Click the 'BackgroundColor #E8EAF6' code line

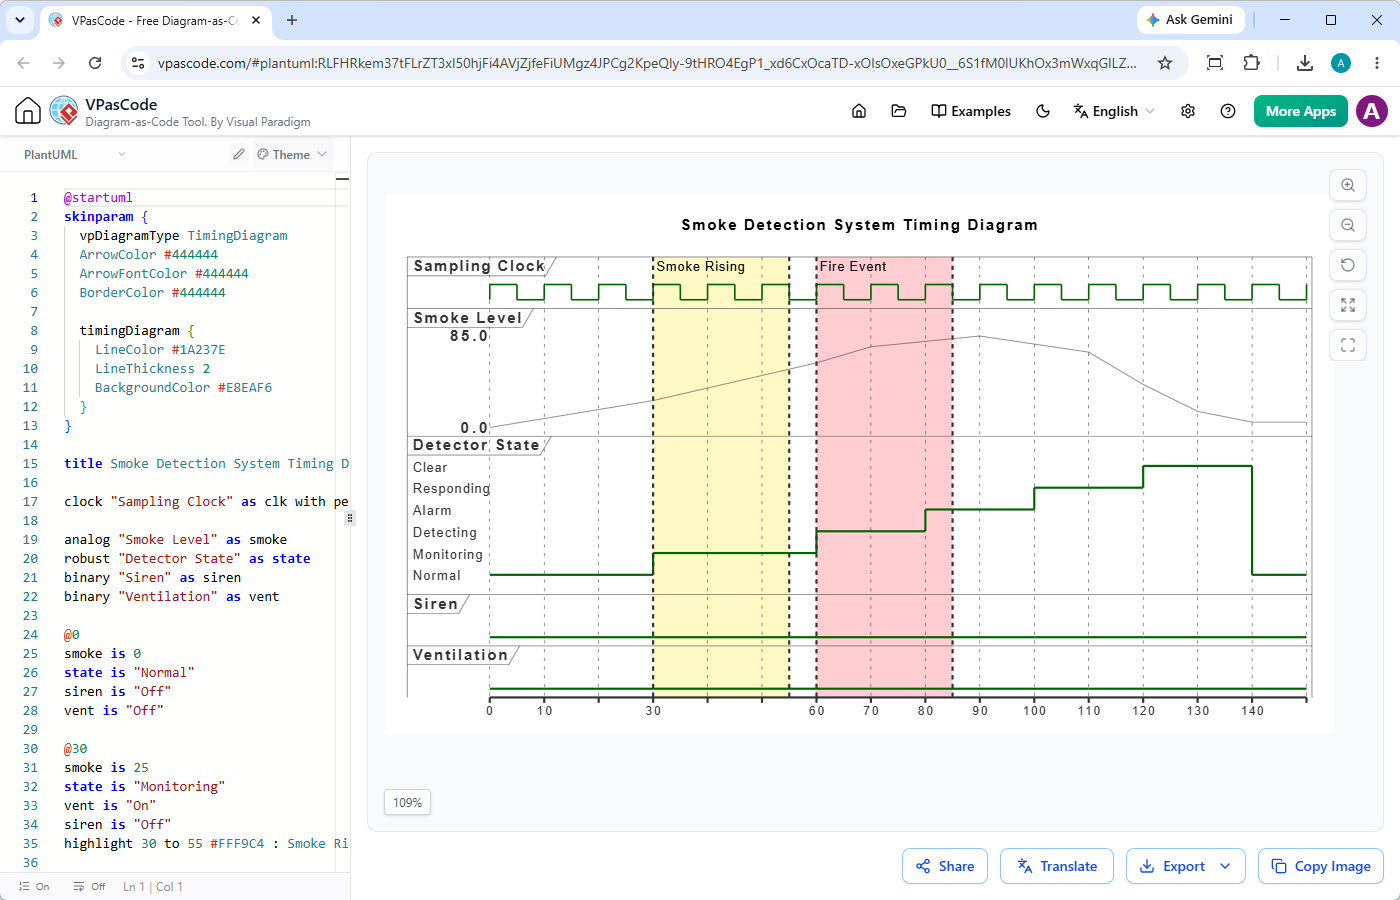pyautogui.click(x=183, y=387)
